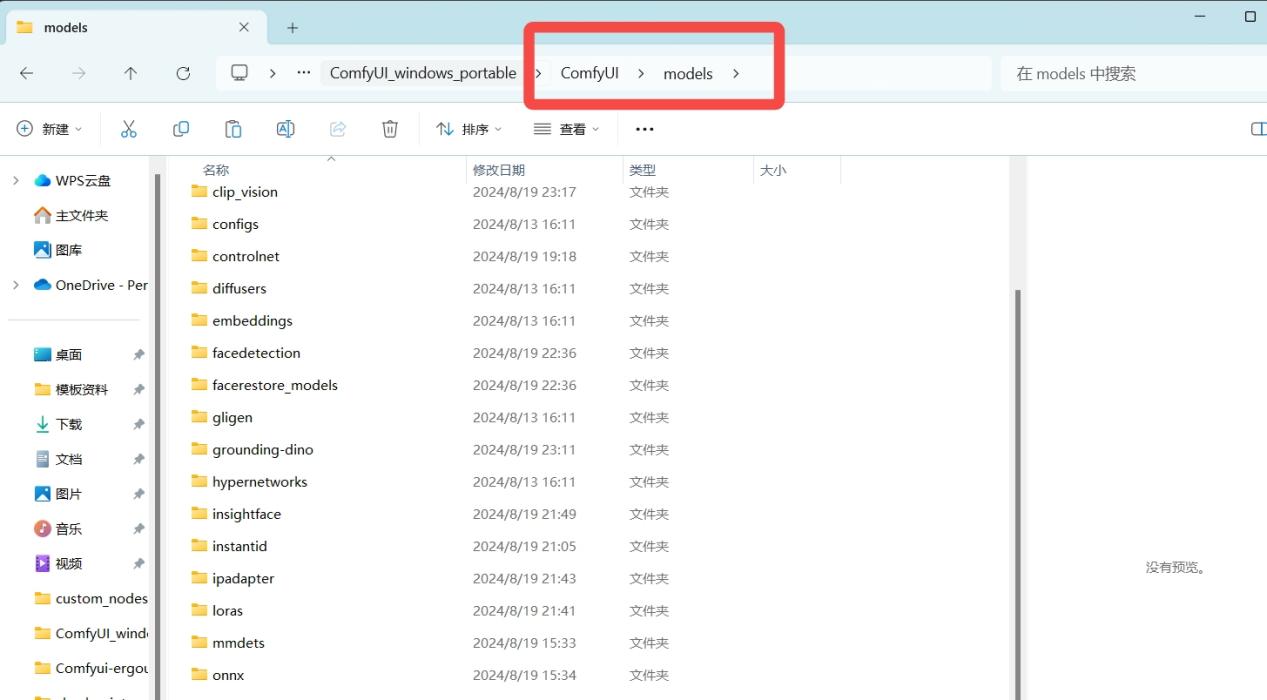Select the models tab title
The width and height of the screenshot is (1267, 700).
click(x=66, y=28)
